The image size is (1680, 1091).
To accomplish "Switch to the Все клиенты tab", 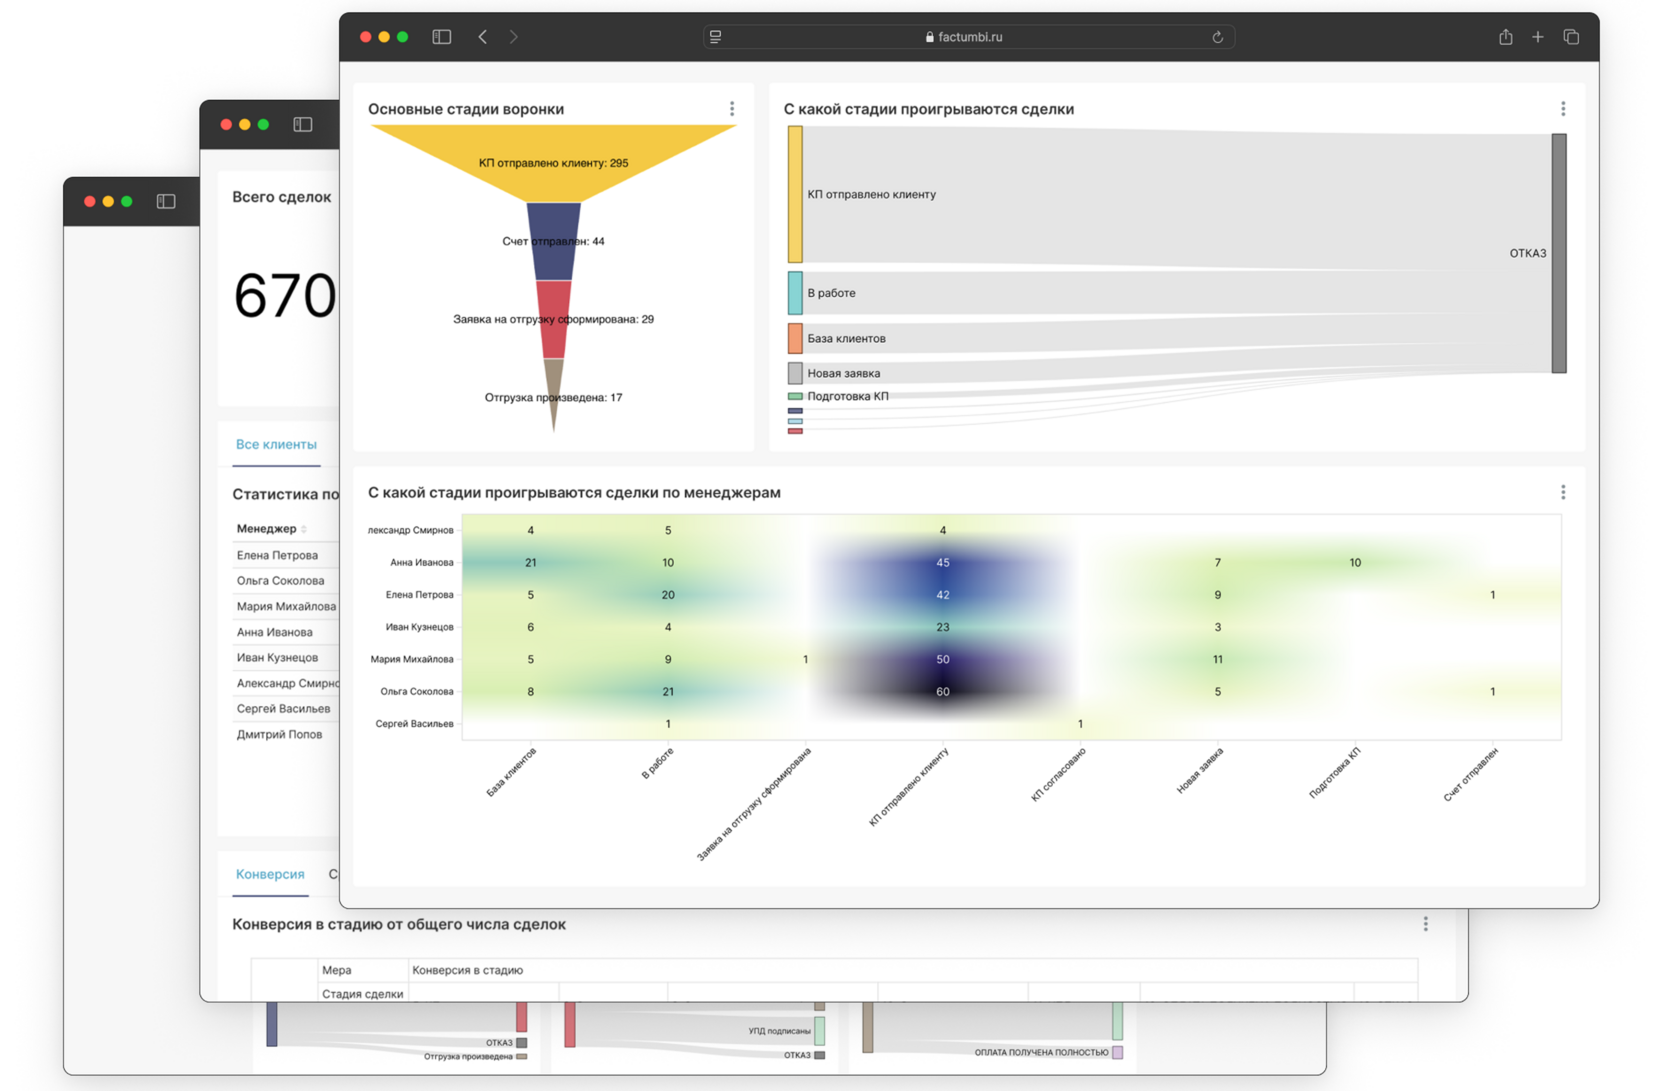I will [x=276, y=445].
